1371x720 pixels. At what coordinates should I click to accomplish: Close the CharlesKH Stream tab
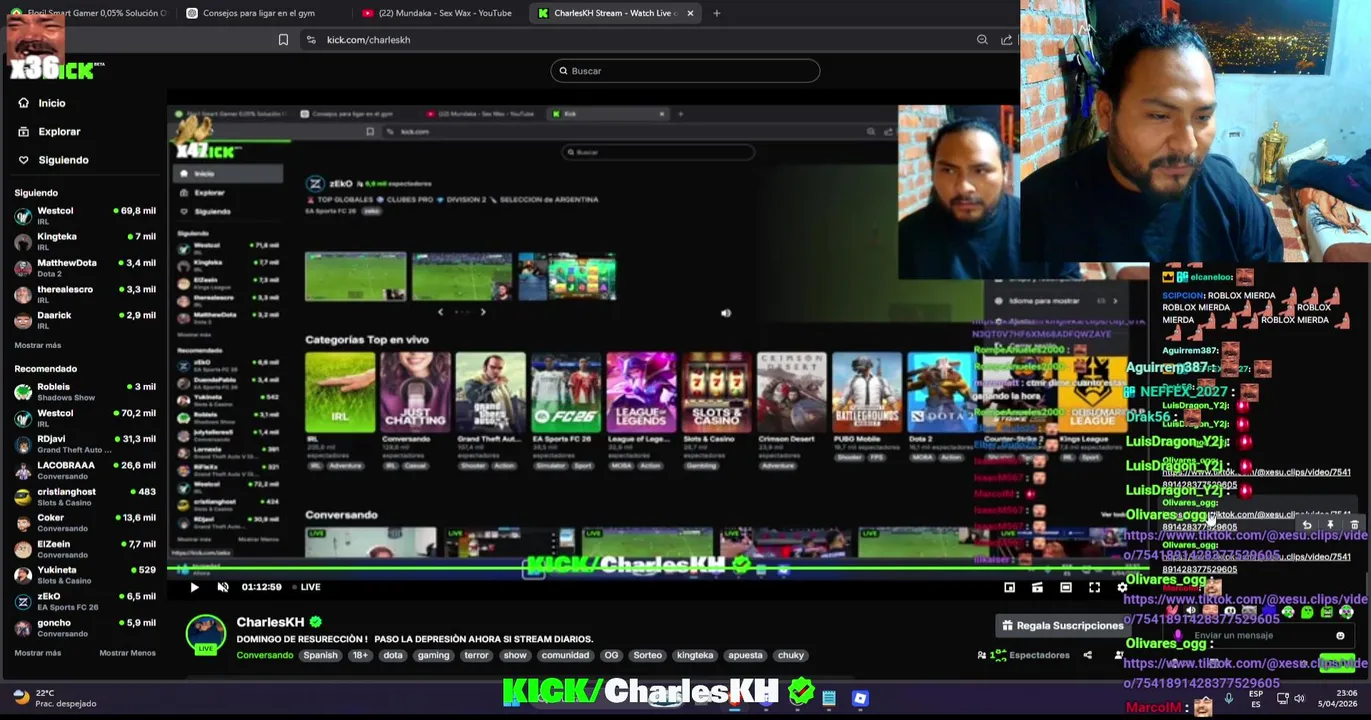690,13
